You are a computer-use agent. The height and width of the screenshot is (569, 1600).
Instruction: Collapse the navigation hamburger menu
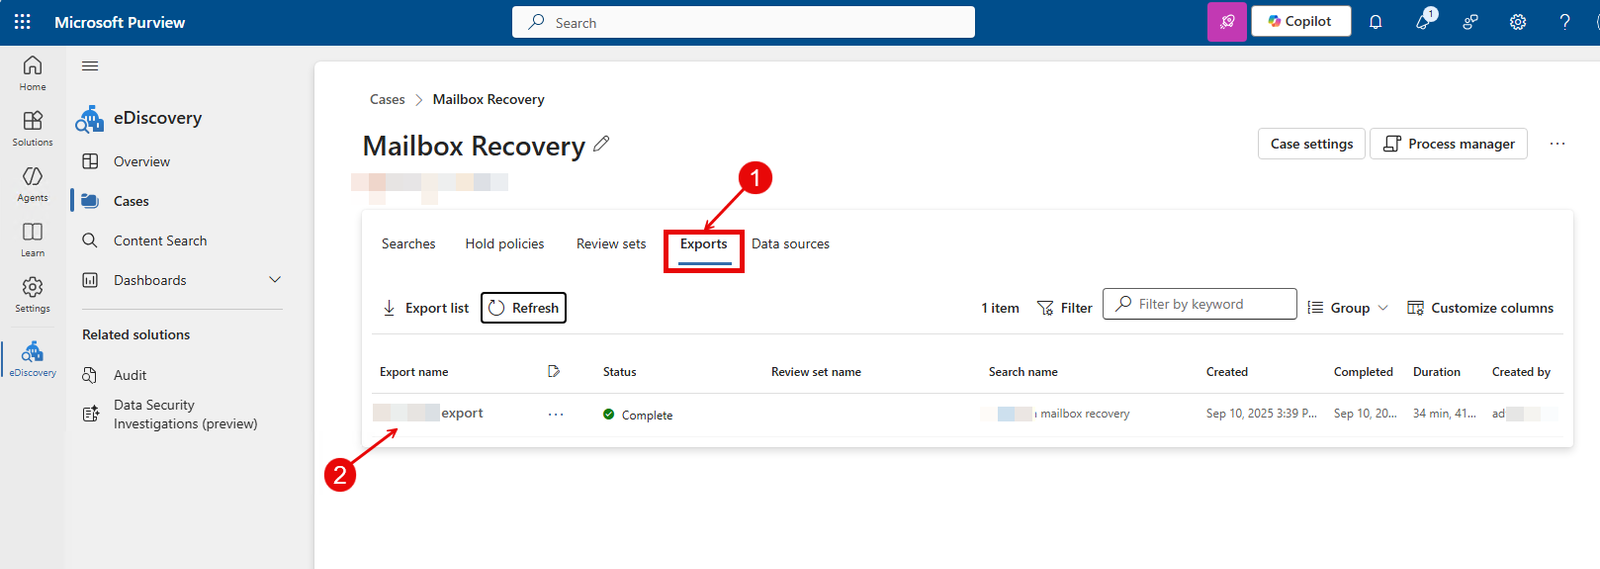click(x=90, y=66)
